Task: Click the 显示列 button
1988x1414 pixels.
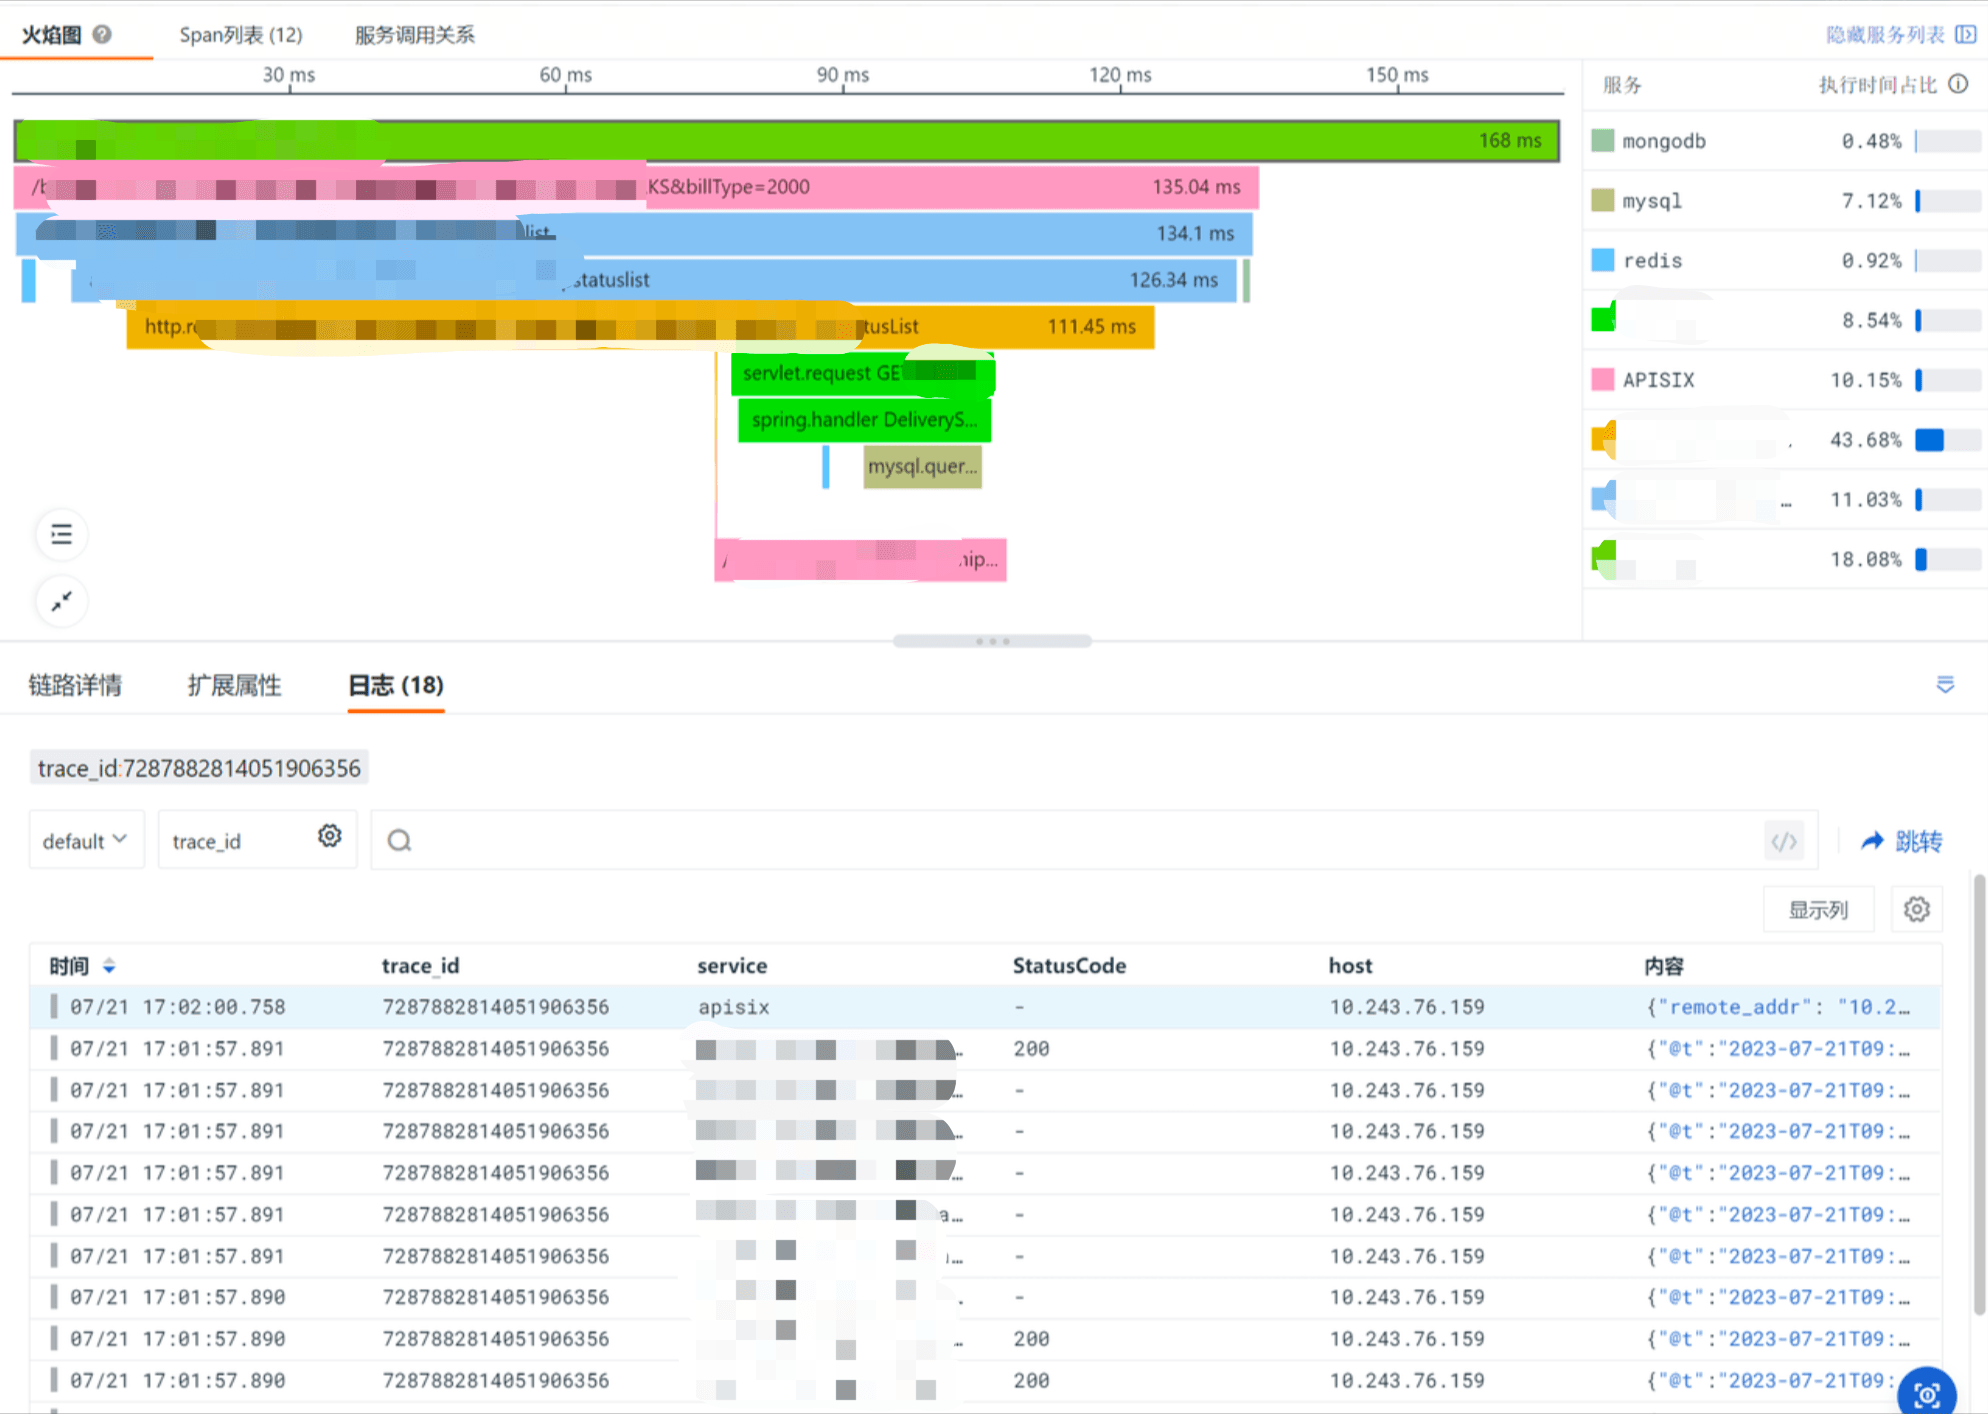Action: point(1818,910)
